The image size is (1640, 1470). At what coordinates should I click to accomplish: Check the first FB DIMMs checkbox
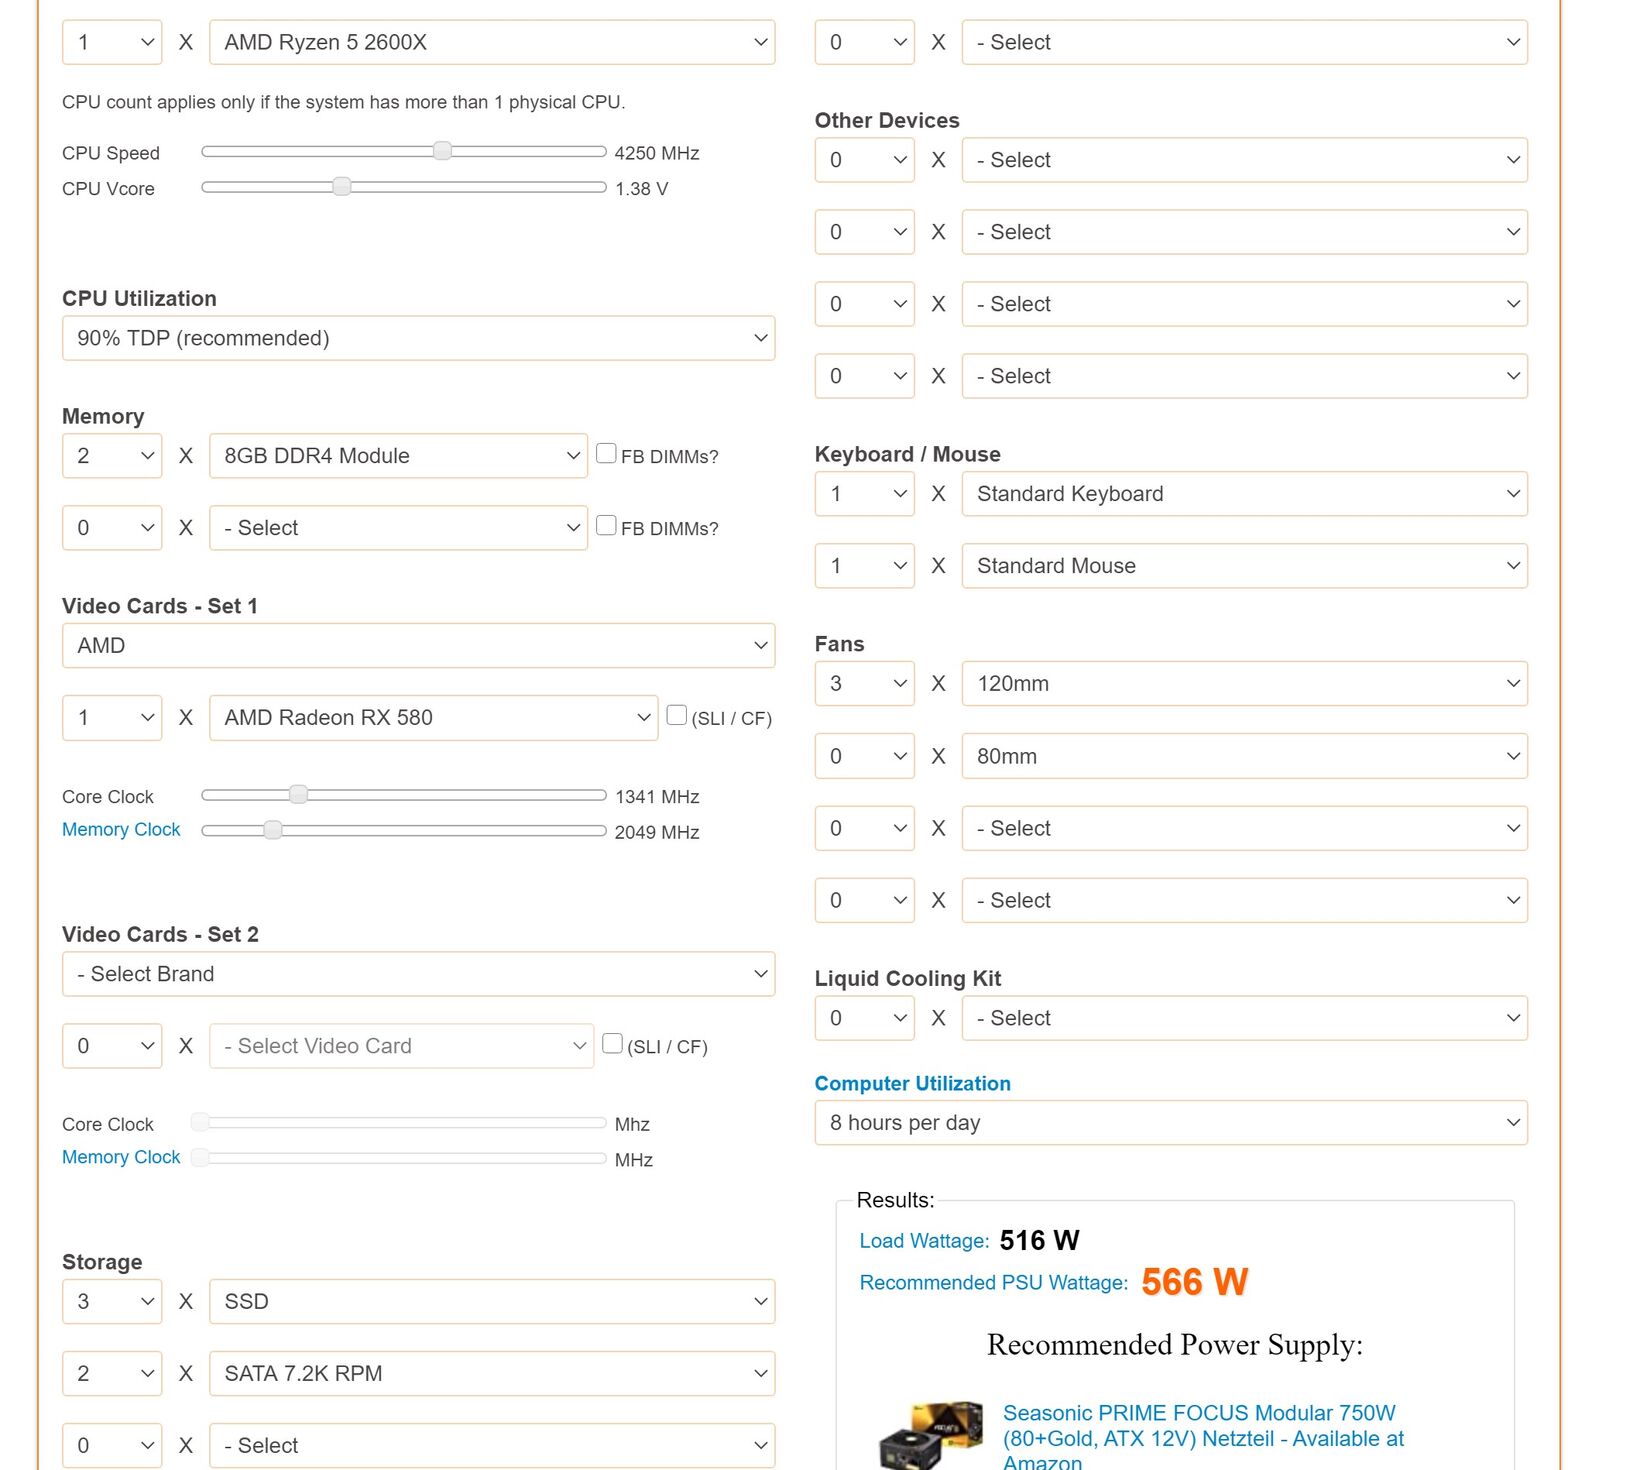(x=606, y=454)
